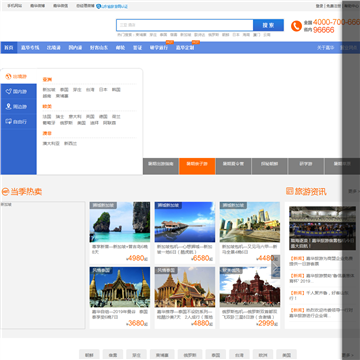360x360 pixels.
Task: Click 迪拜 in the 欧美 destination list
Action: coord(94,123)
